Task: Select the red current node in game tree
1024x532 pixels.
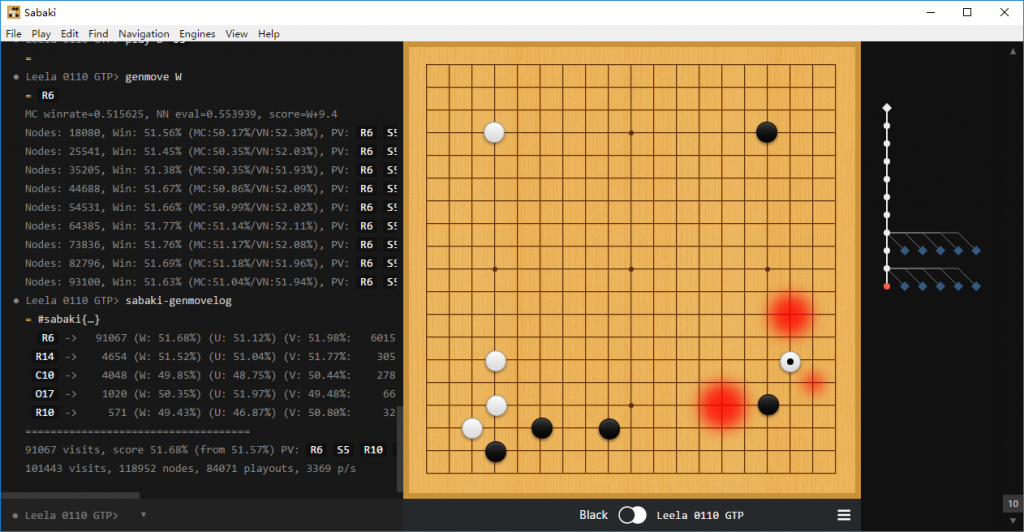Action: 886,286
